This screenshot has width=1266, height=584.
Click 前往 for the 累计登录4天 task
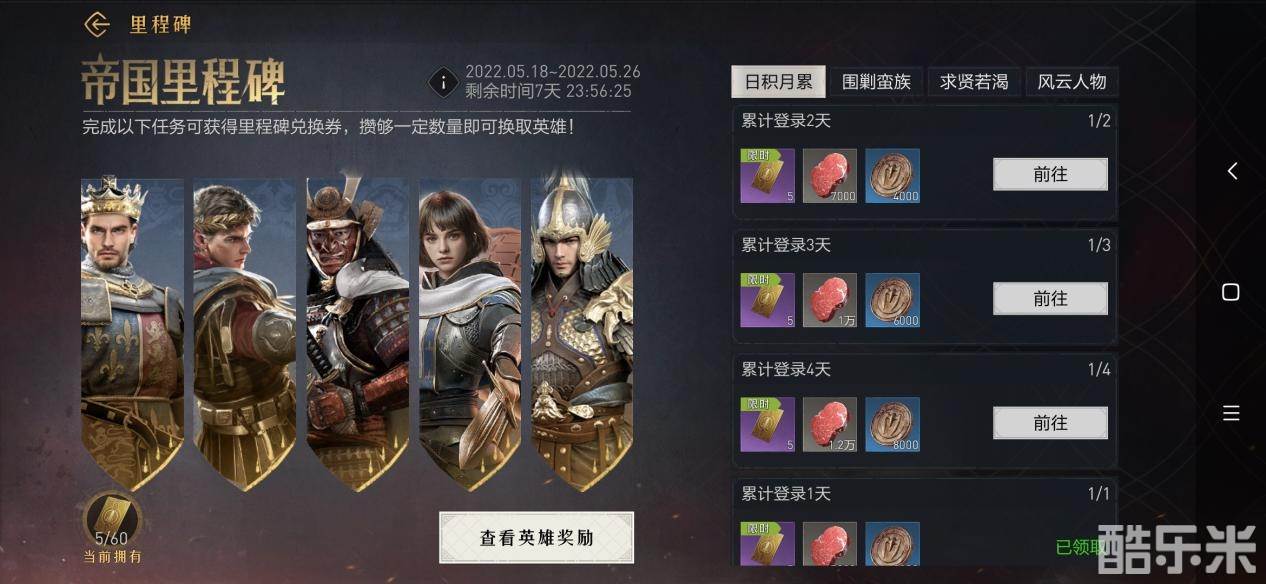click(1050, 423)
